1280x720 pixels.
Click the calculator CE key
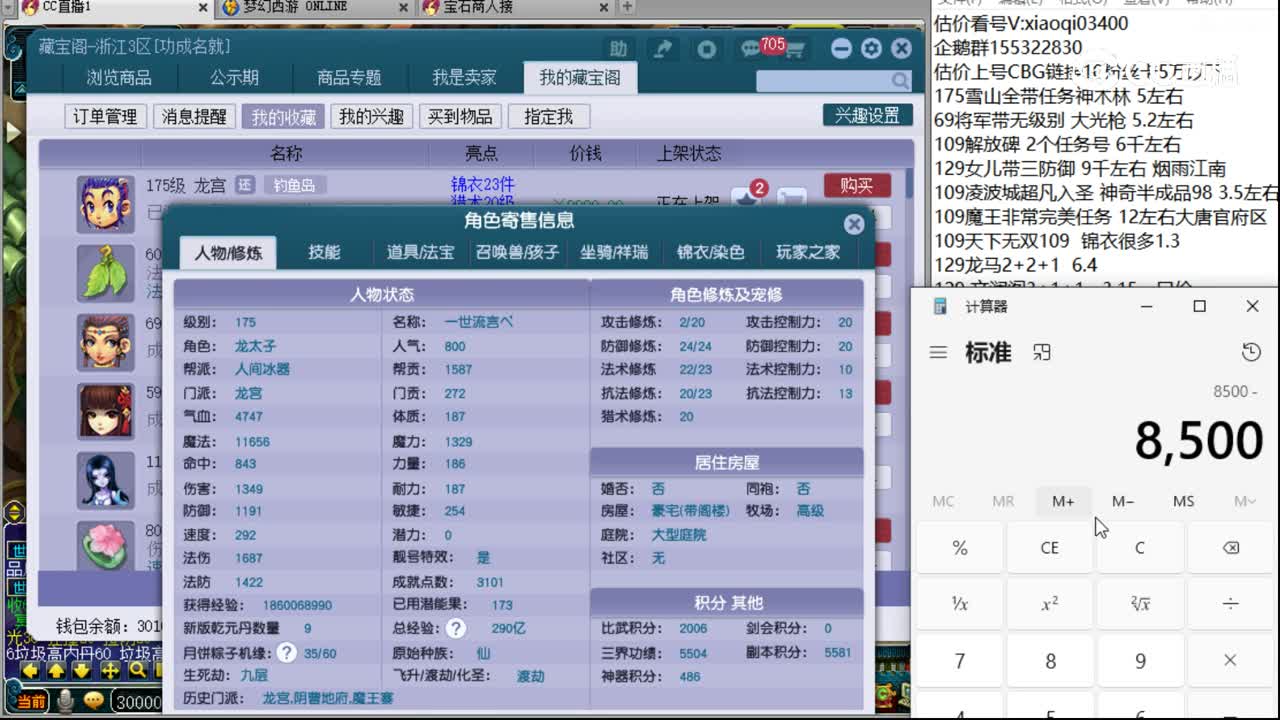[1050, 548]
